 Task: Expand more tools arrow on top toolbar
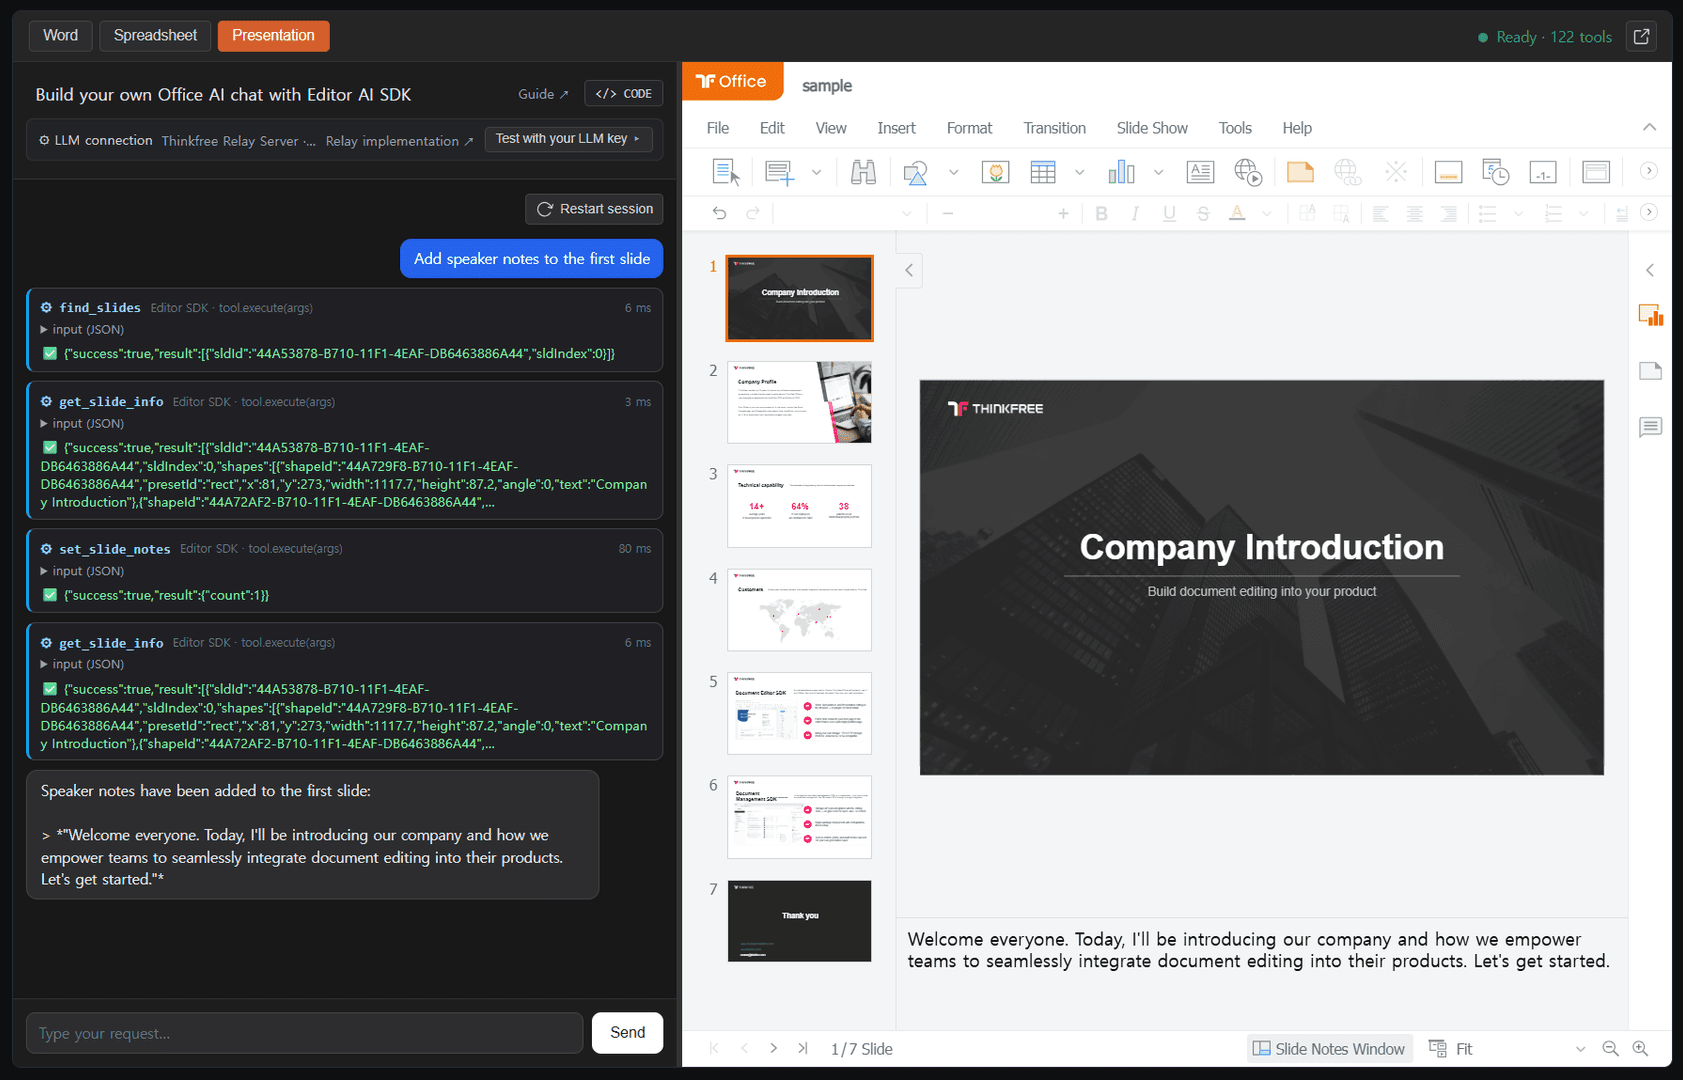(1649, 171)
